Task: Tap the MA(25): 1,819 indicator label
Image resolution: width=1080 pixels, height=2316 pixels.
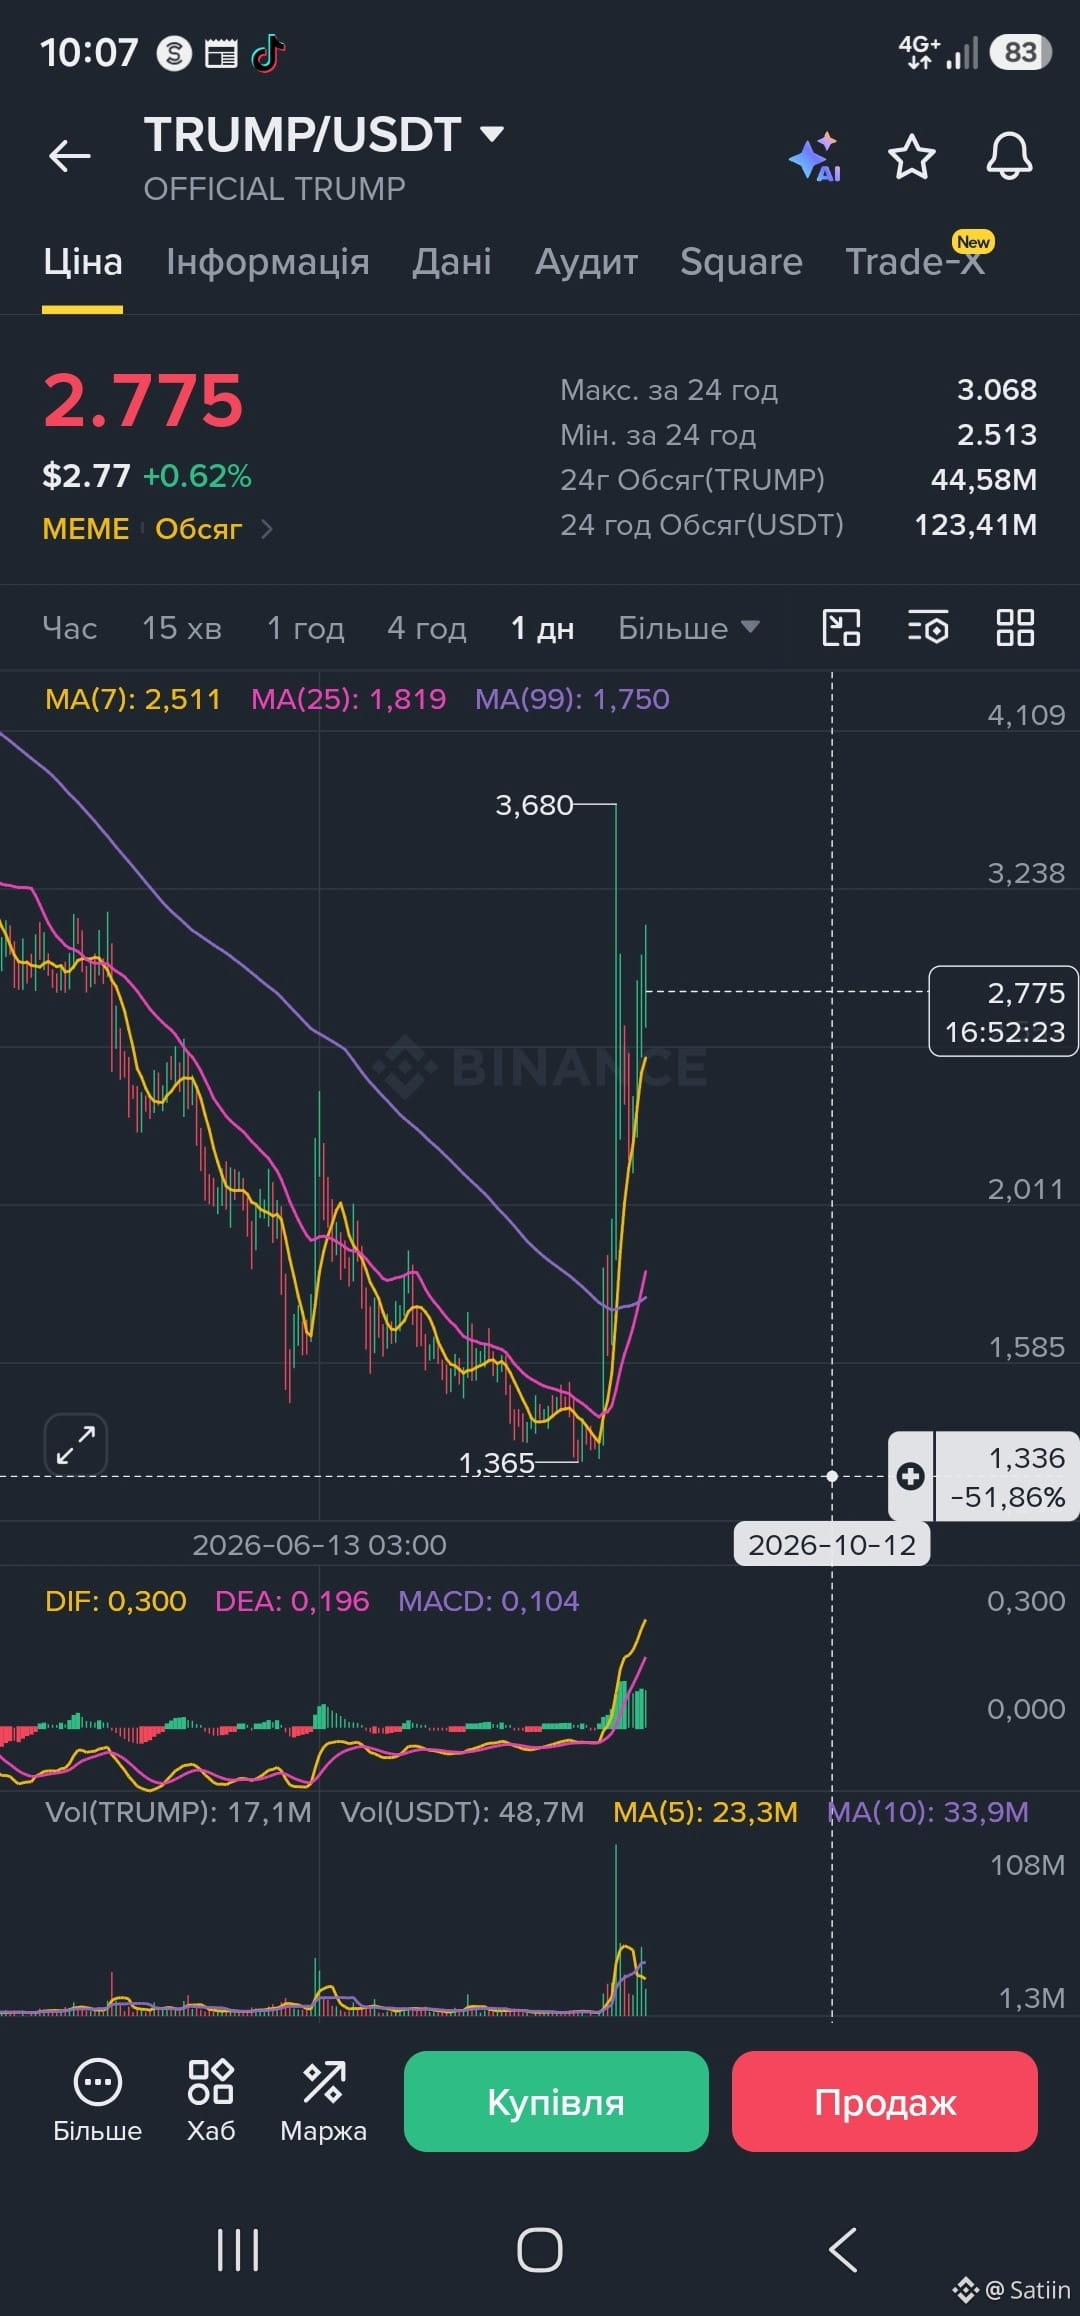Action: [x=348, y=699]
